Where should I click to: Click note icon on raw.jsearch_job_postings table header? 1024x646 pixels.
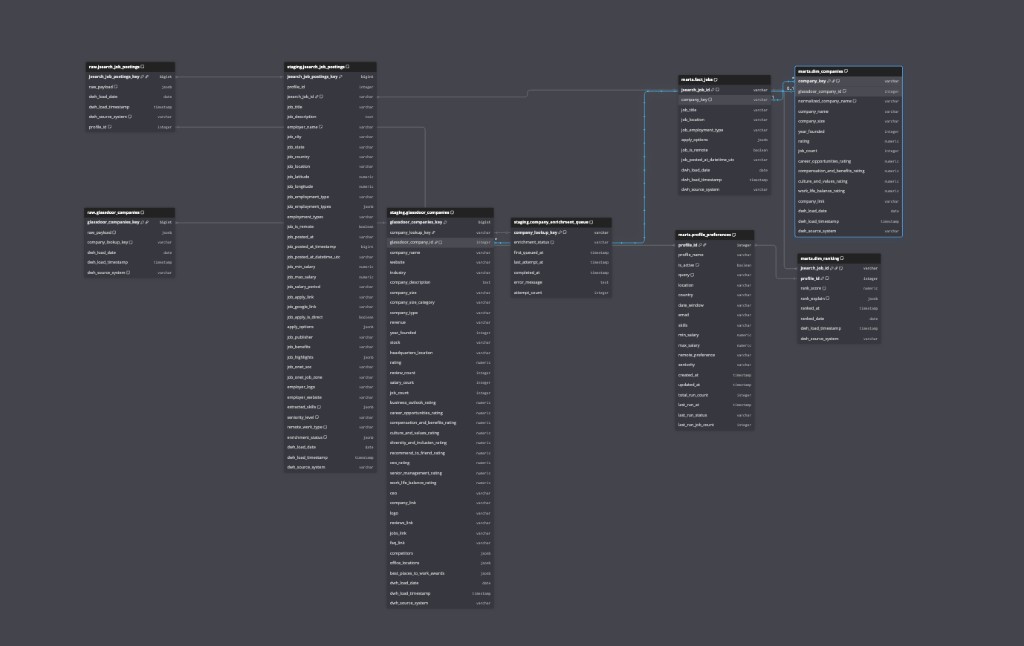tap(143, 66)
